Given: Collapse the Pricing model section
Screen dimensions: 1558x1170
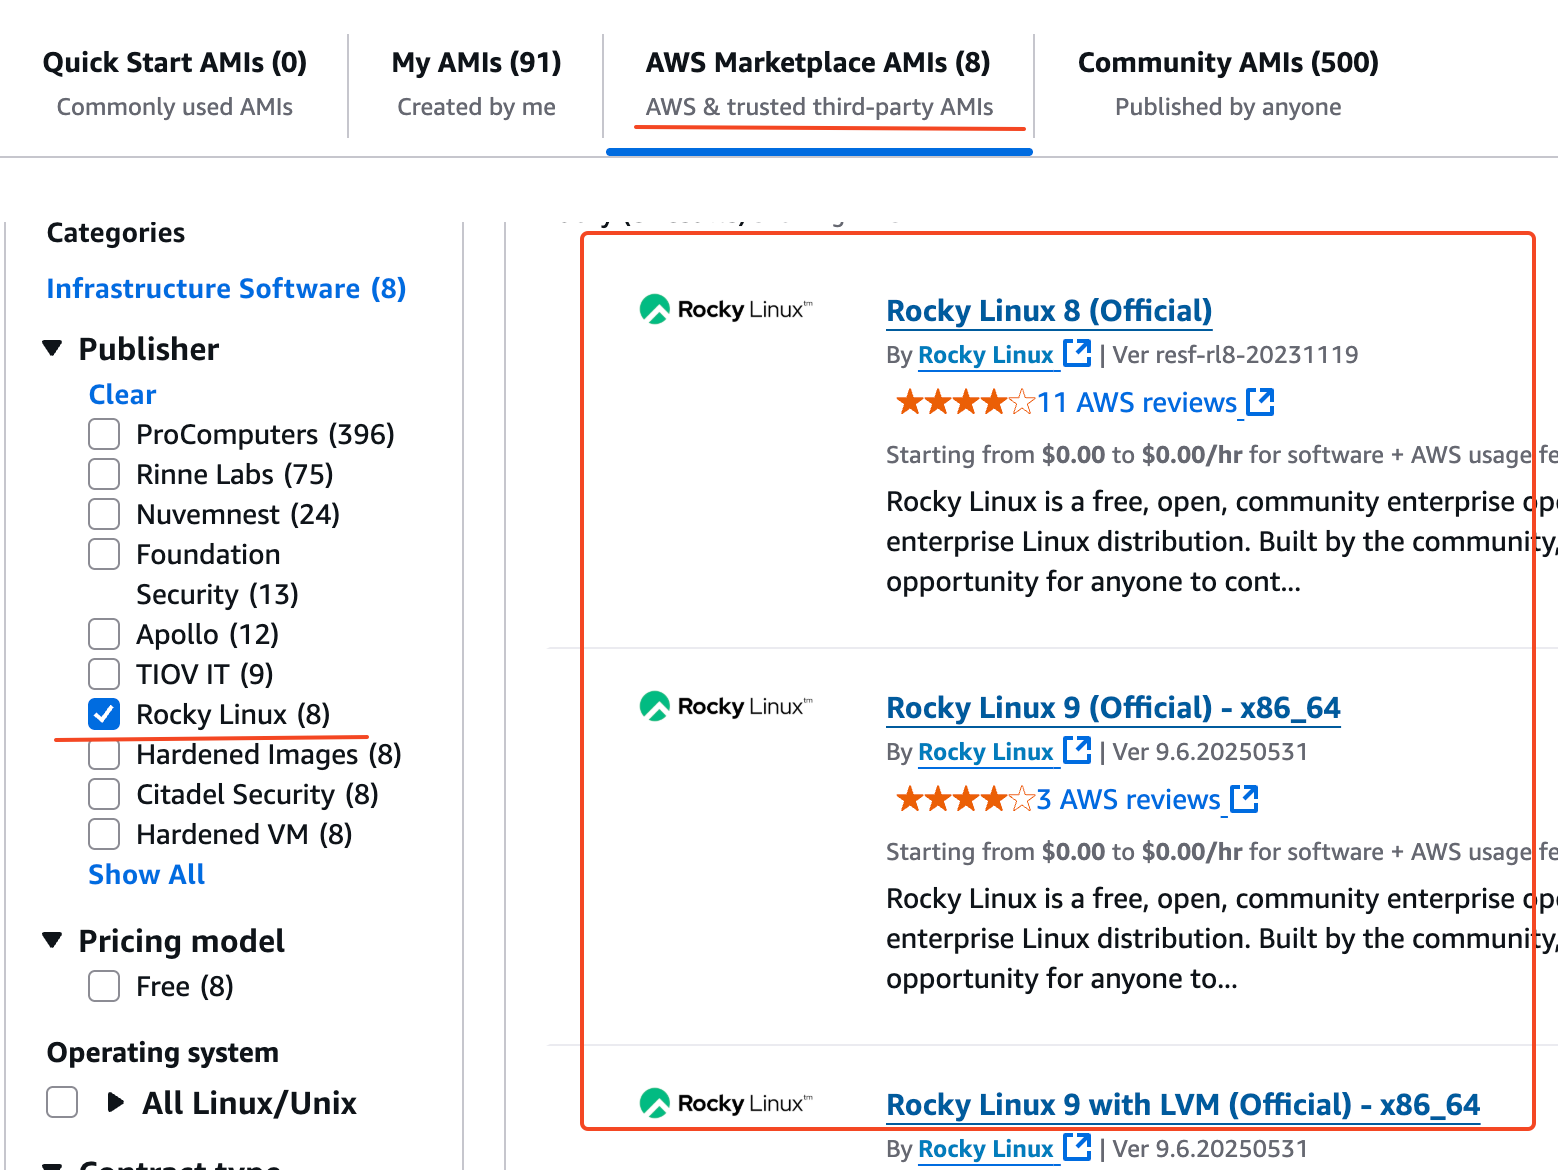Looking at the screenshot, I should coord(53,941).
